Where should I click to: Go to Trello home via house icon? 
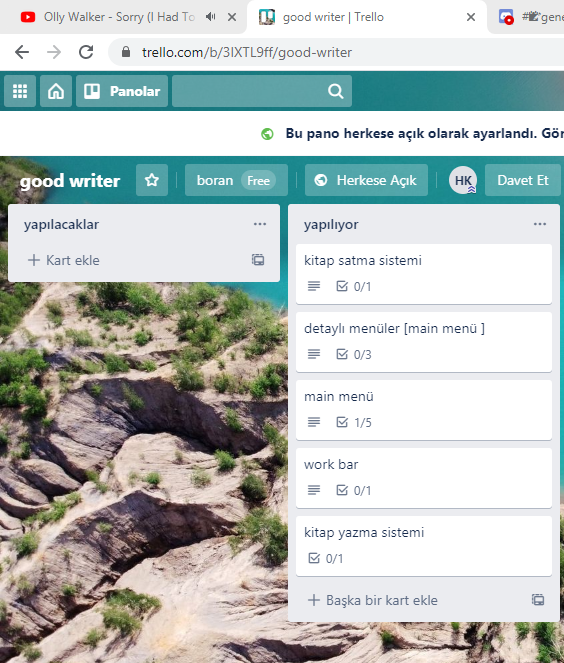tap(56, 91)
